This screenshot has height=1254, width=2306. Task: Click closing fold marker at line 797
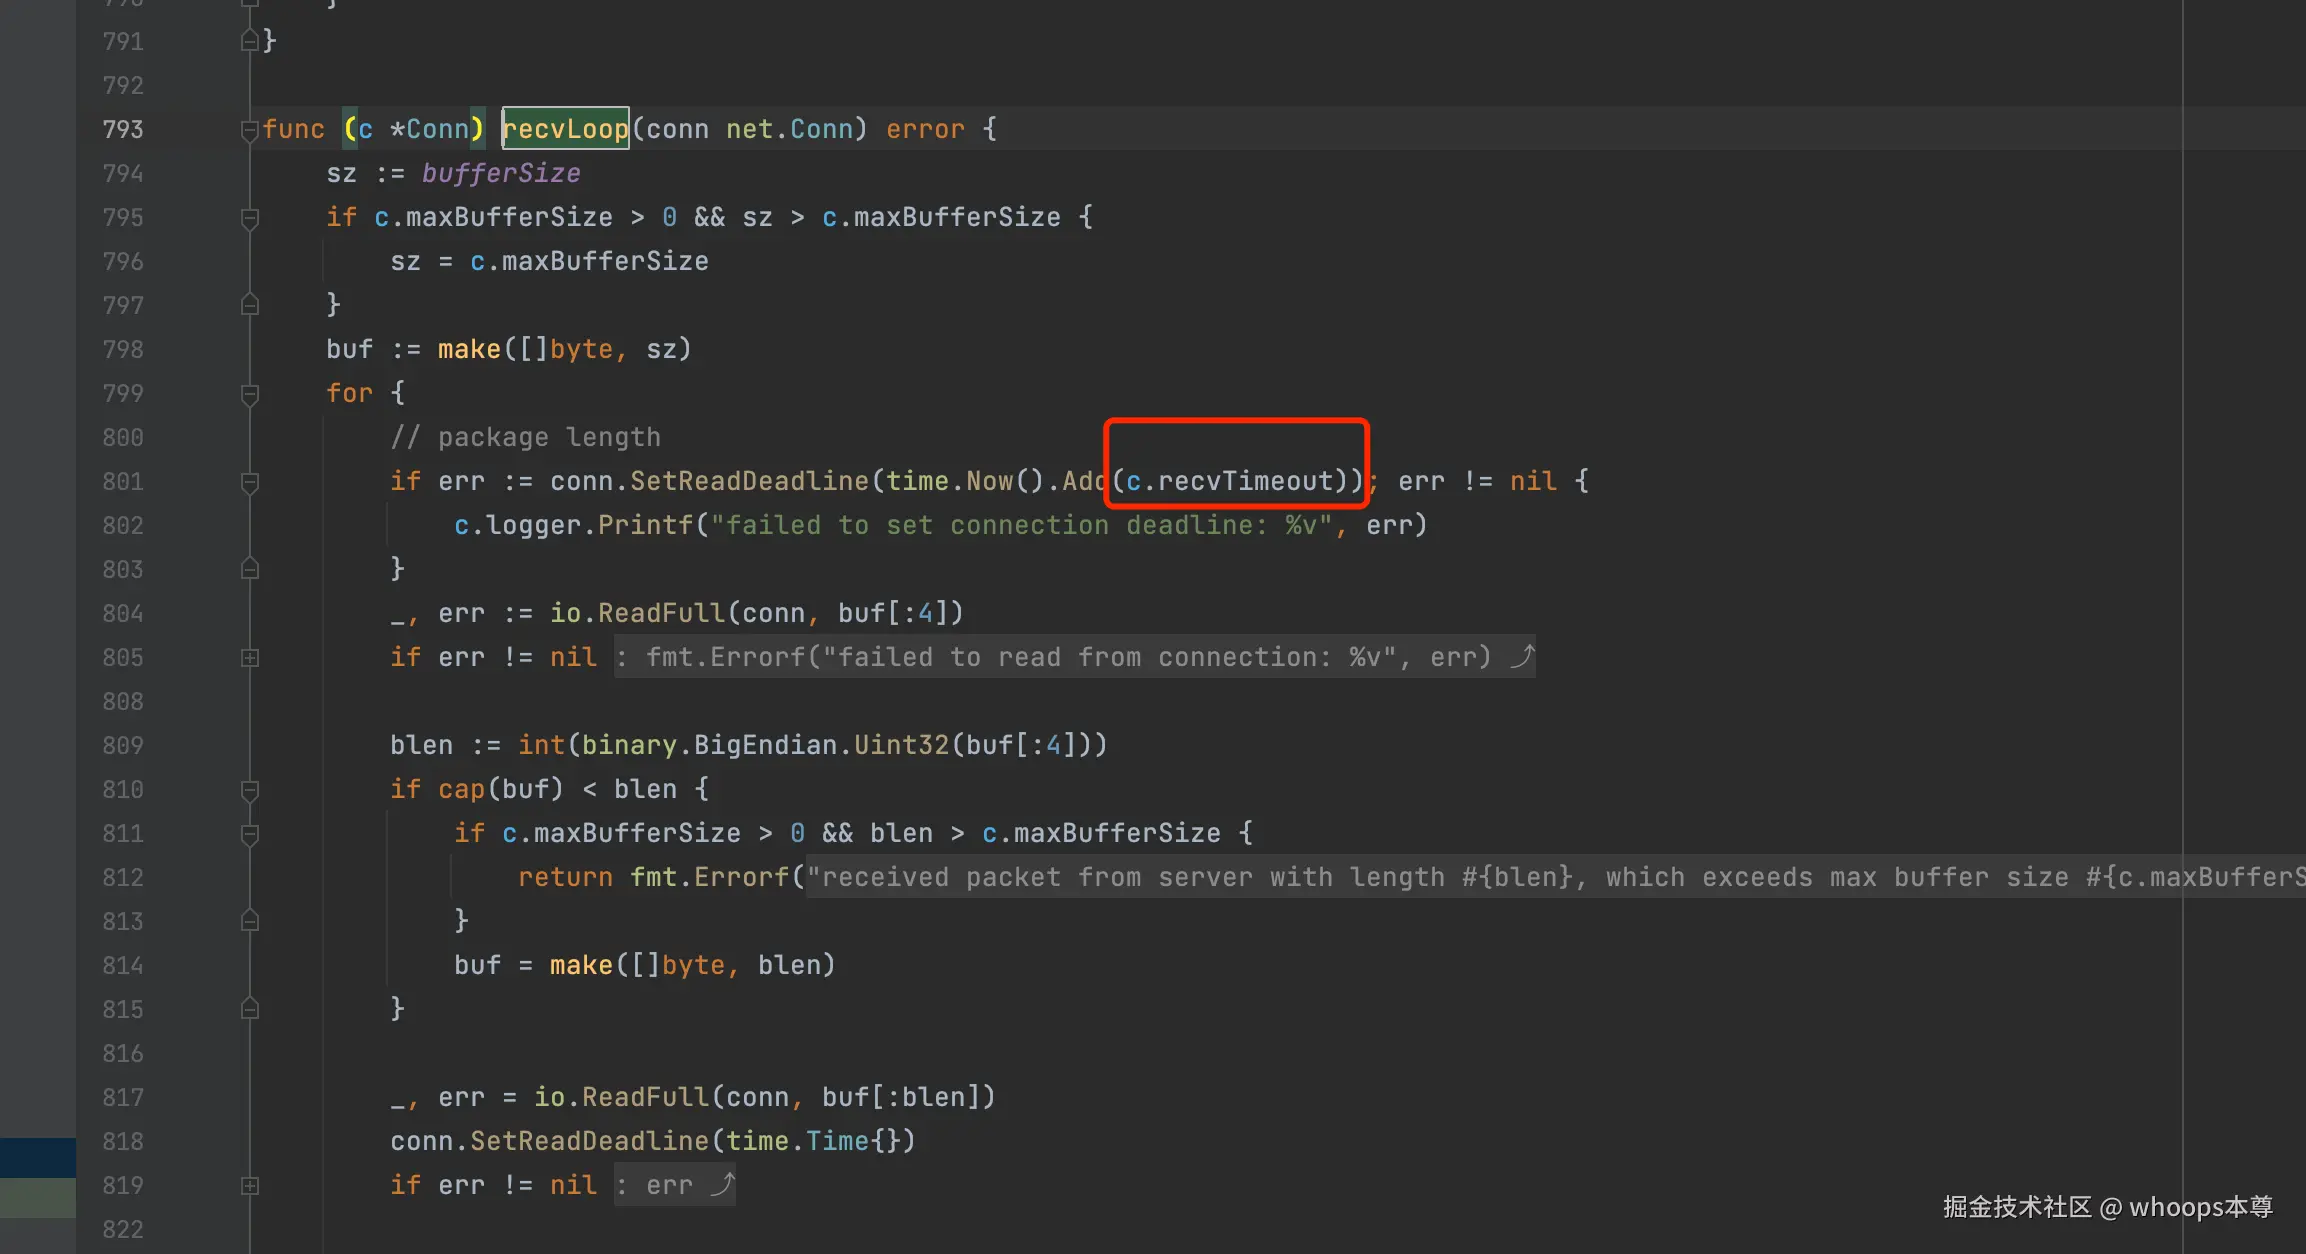tap(250, 305)
